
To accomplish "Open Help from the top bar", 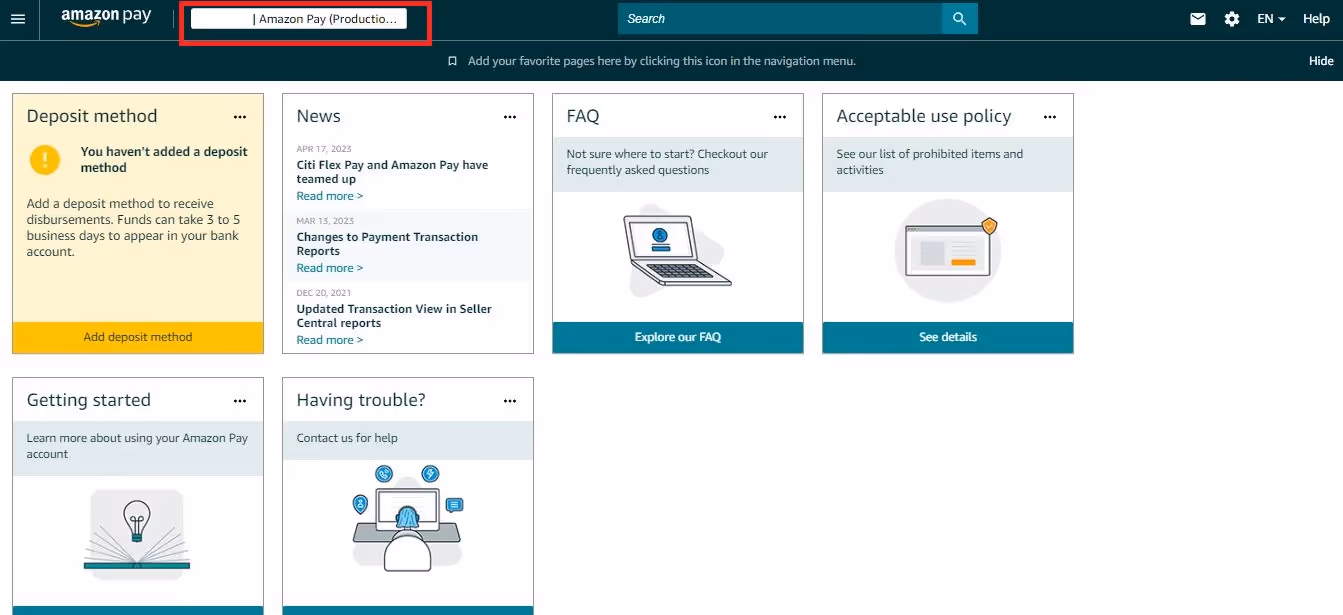I will point(1317,18).
